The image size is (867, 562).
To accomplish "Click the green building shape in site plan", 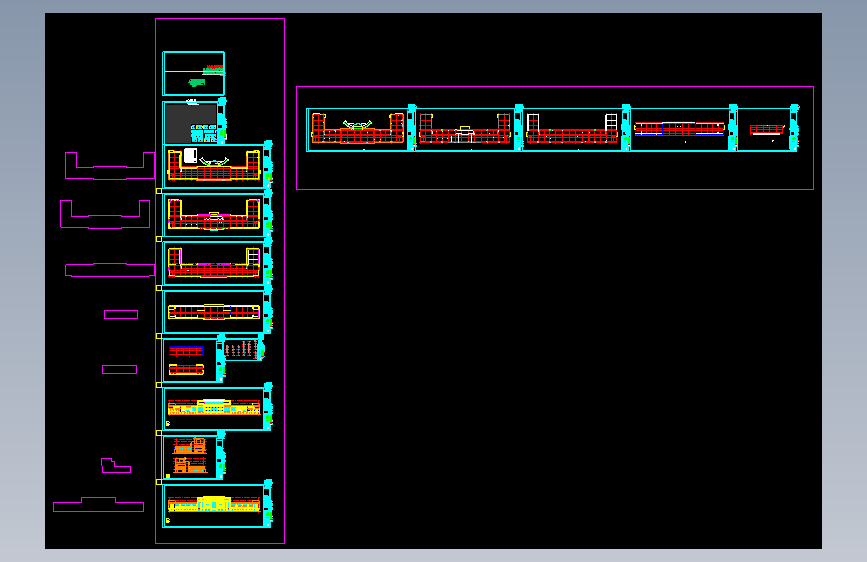I will point(197,82).
